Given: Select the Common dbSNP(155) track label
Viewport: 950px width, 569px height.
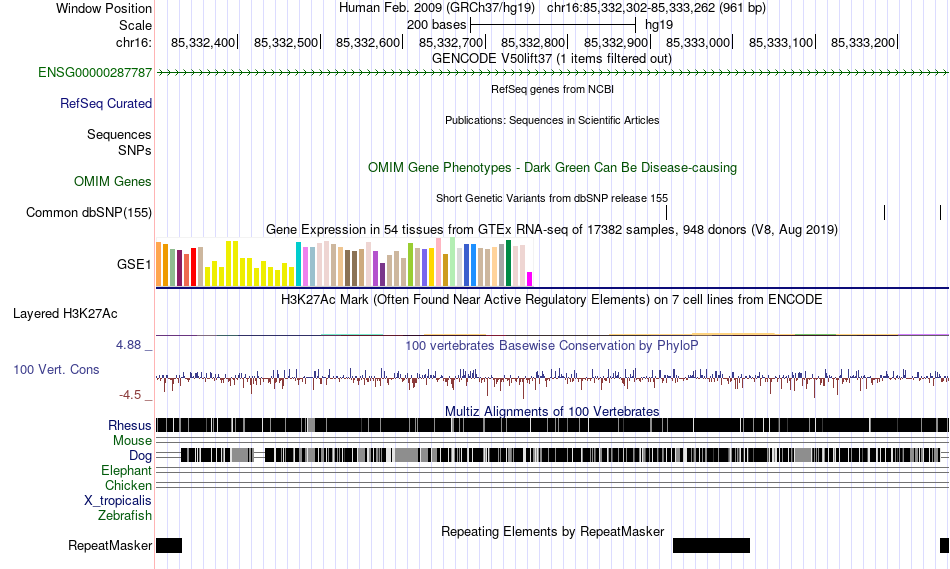Looking at the screenshot, I should coord(88,213).
